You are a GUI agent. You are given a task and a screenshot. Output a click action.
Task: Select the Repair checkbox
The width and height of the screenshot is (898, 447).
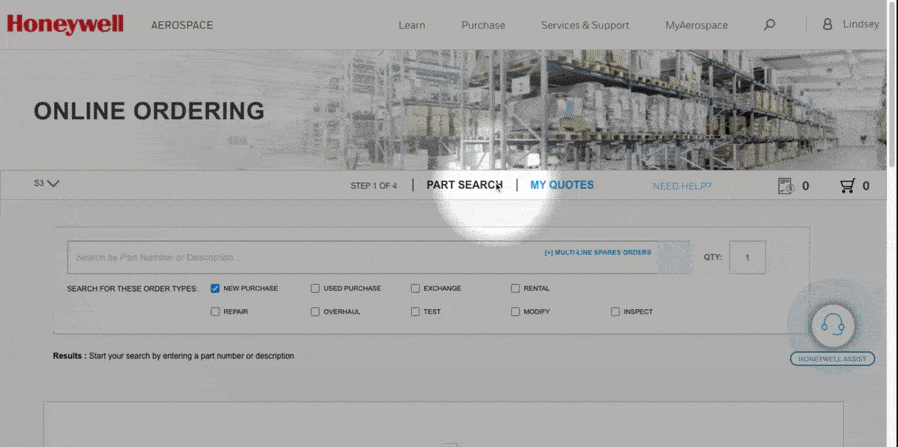(x=215, y=312)
